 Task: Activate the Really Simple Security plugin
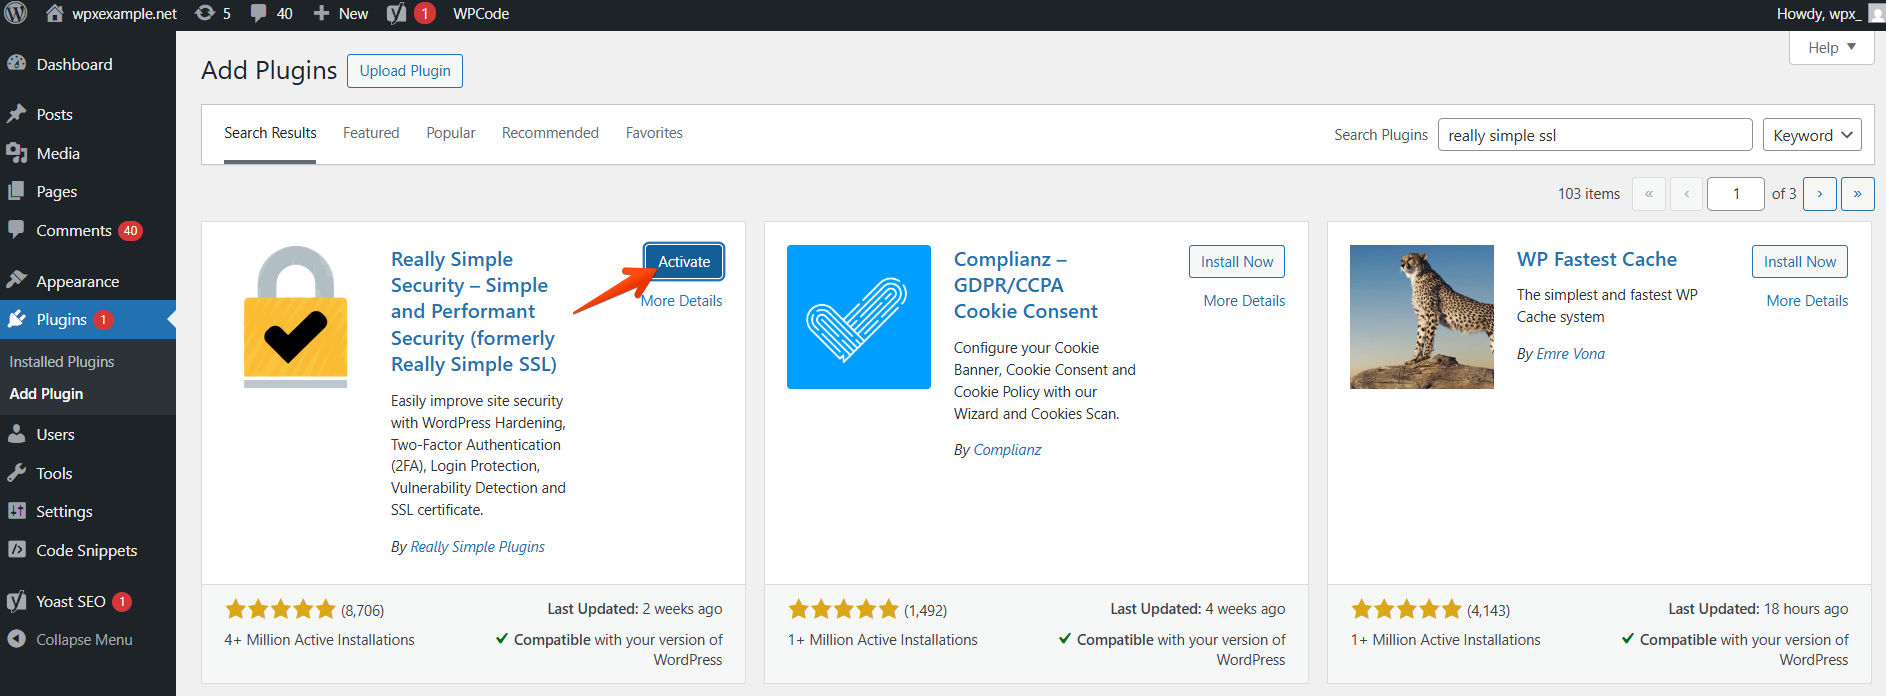pos(684,262)
